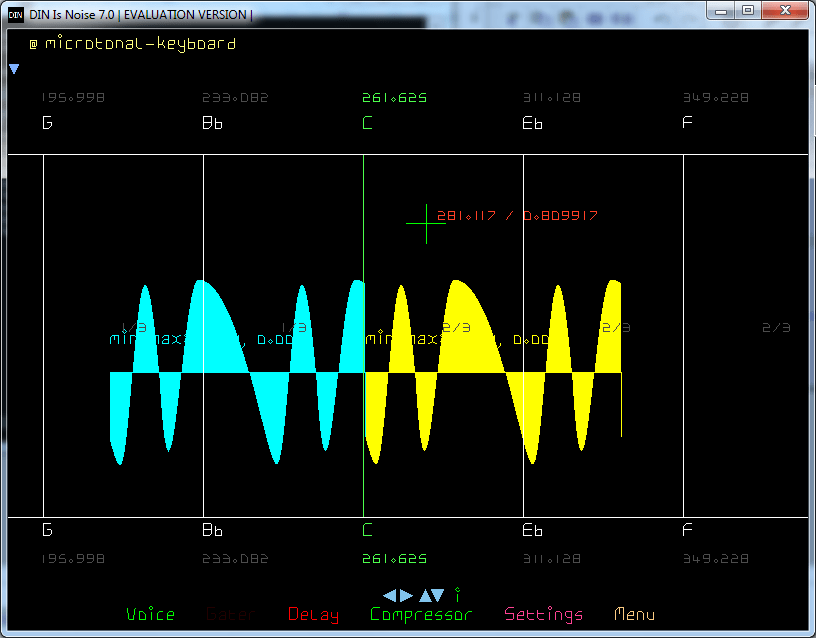Screen dimensions: 816x638
Task: Open the Settings screen
Action: pos(543,615)
